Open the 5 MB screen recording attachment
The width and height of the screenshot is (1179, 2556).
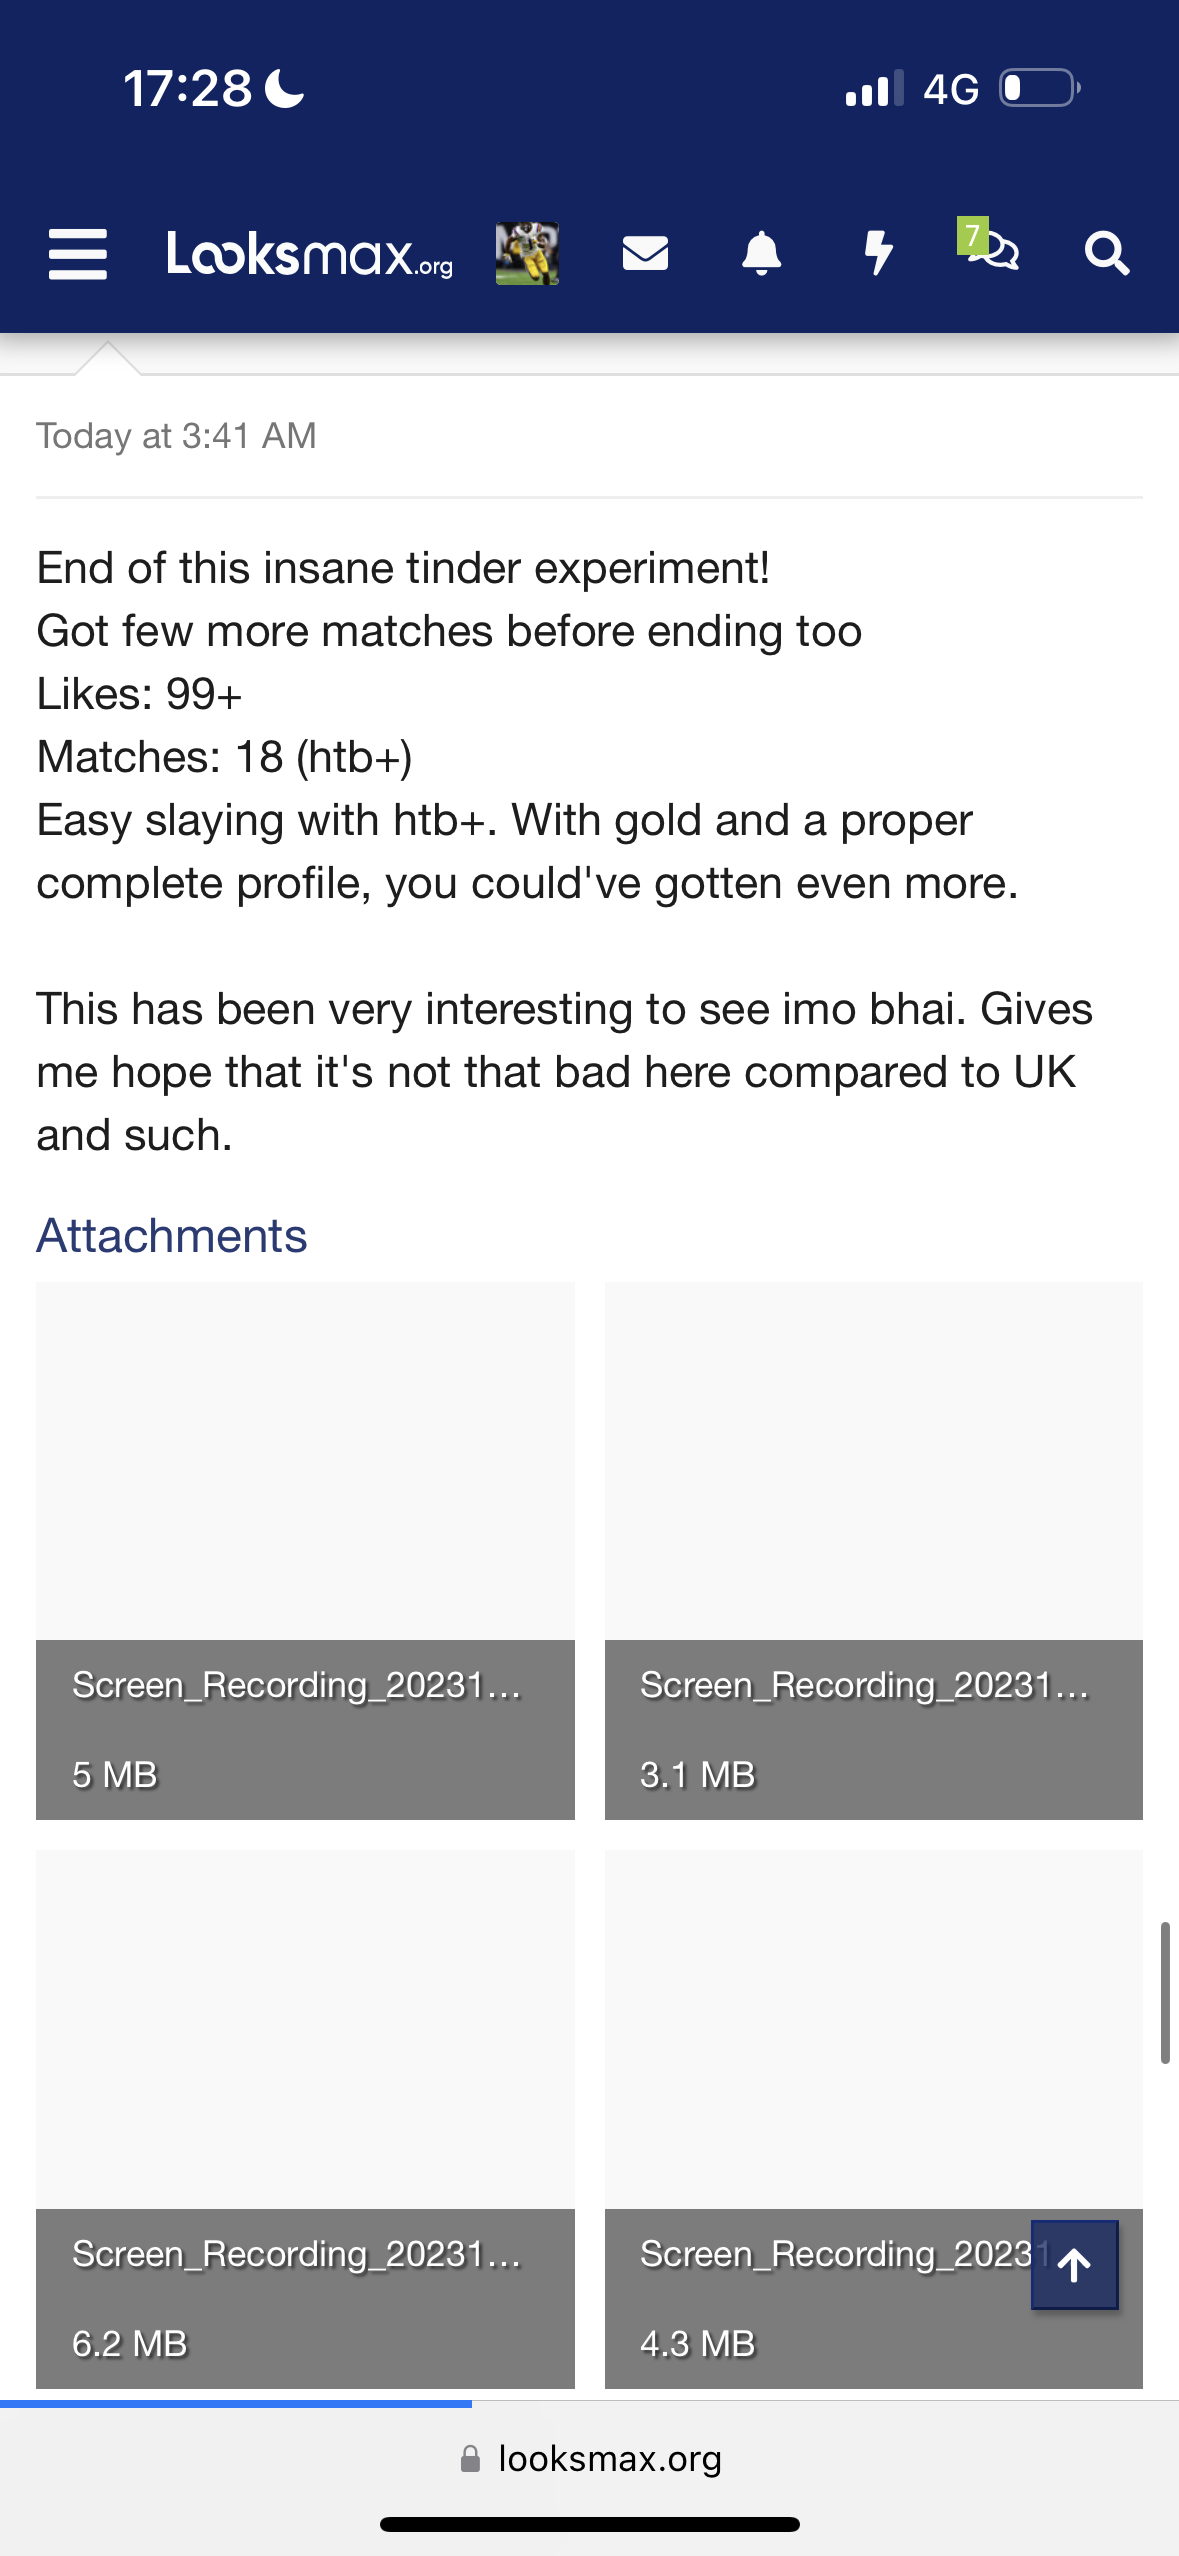pos(305,1551)
